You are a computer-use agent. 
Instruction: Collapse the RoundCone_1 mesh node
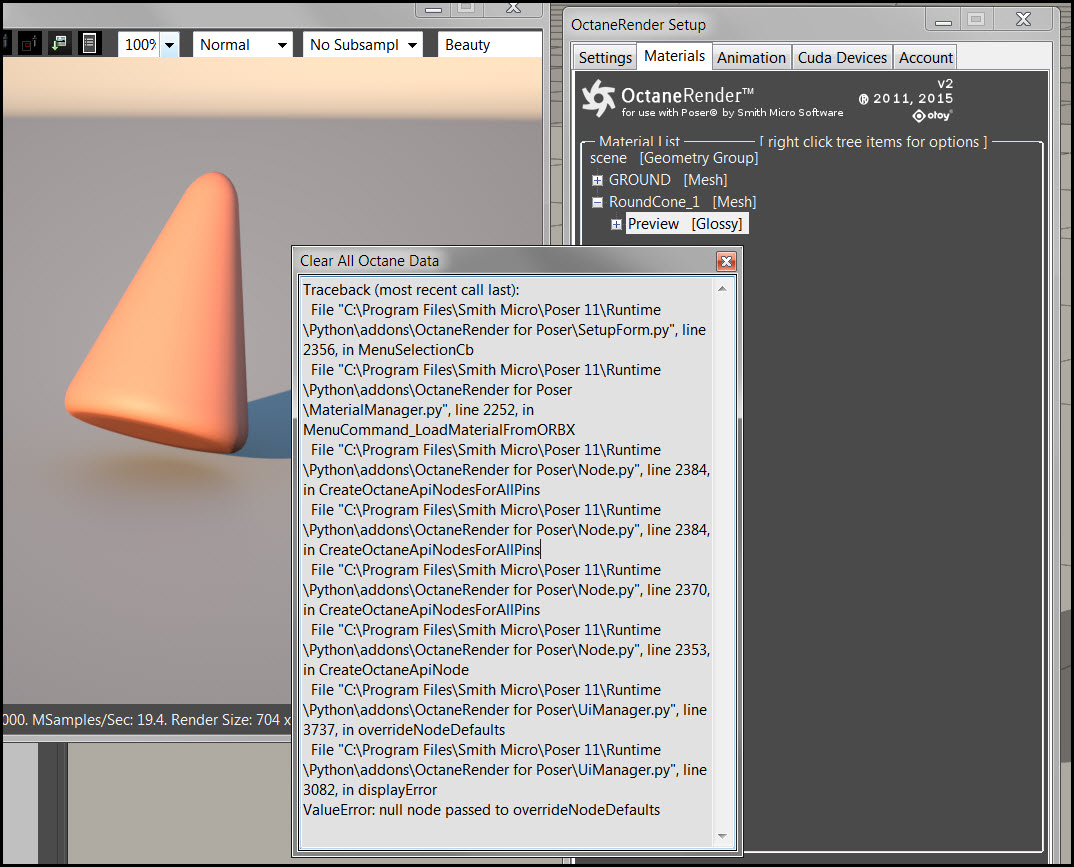pos(597,202)
